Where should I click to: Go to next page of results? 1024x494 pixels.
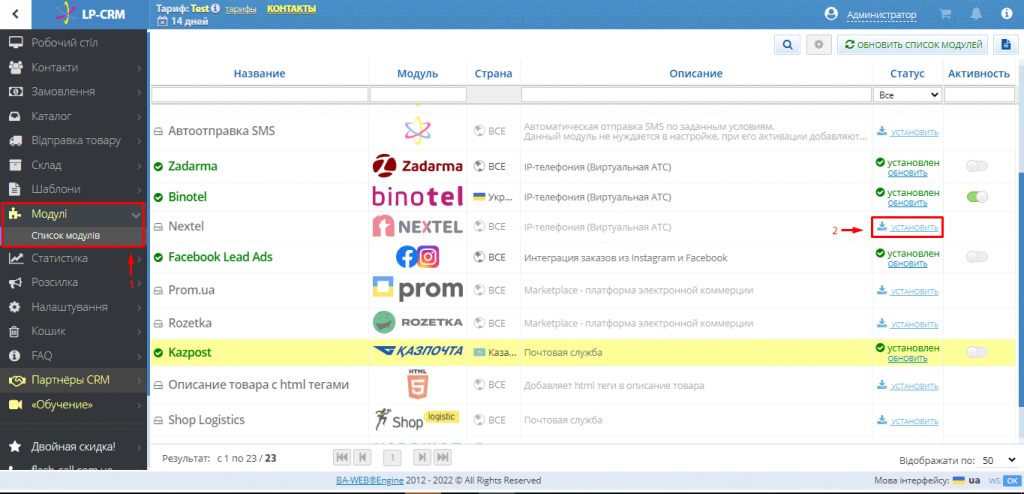coord(423,457)
